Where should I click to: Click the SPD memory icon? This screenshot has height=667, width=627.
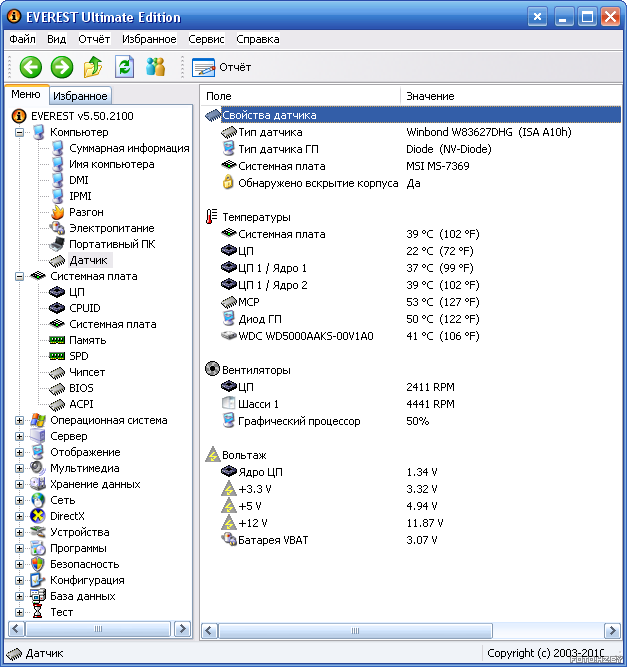(57, 356)
